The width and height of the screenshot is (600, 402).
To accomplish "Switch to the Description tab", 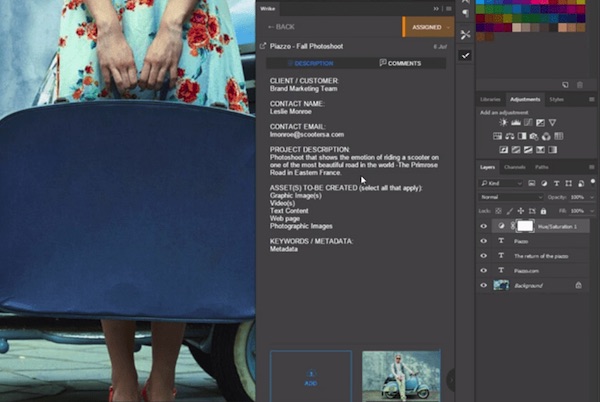I will (311, 63).
